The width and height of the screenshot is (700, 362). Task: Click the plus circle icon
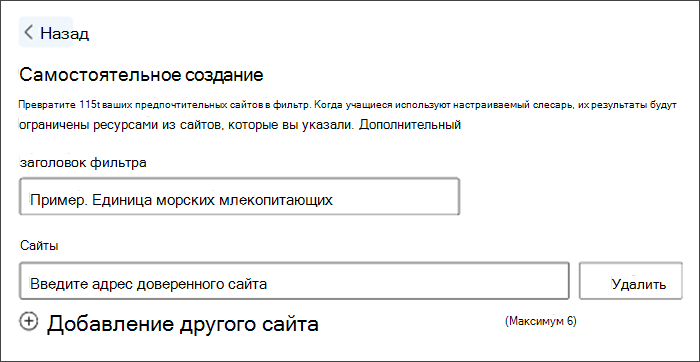[29, 321]
